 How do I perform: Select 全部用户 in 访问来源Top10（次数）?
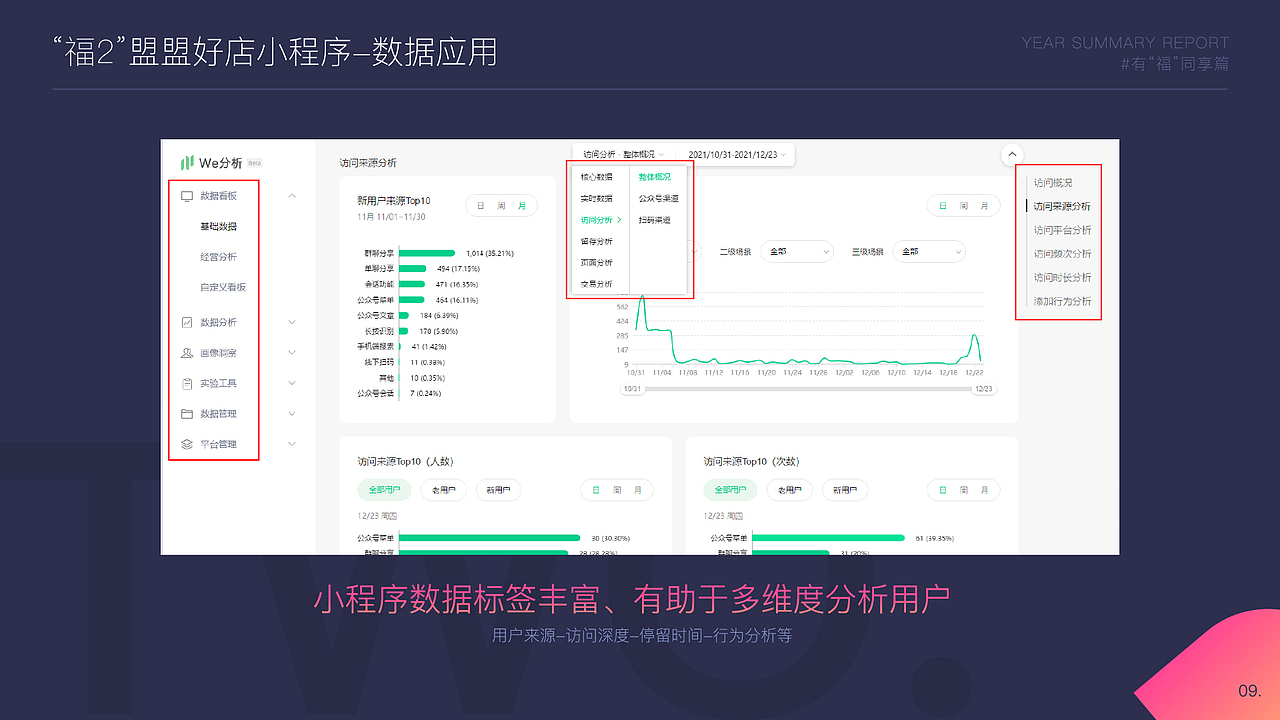[730, 491]
